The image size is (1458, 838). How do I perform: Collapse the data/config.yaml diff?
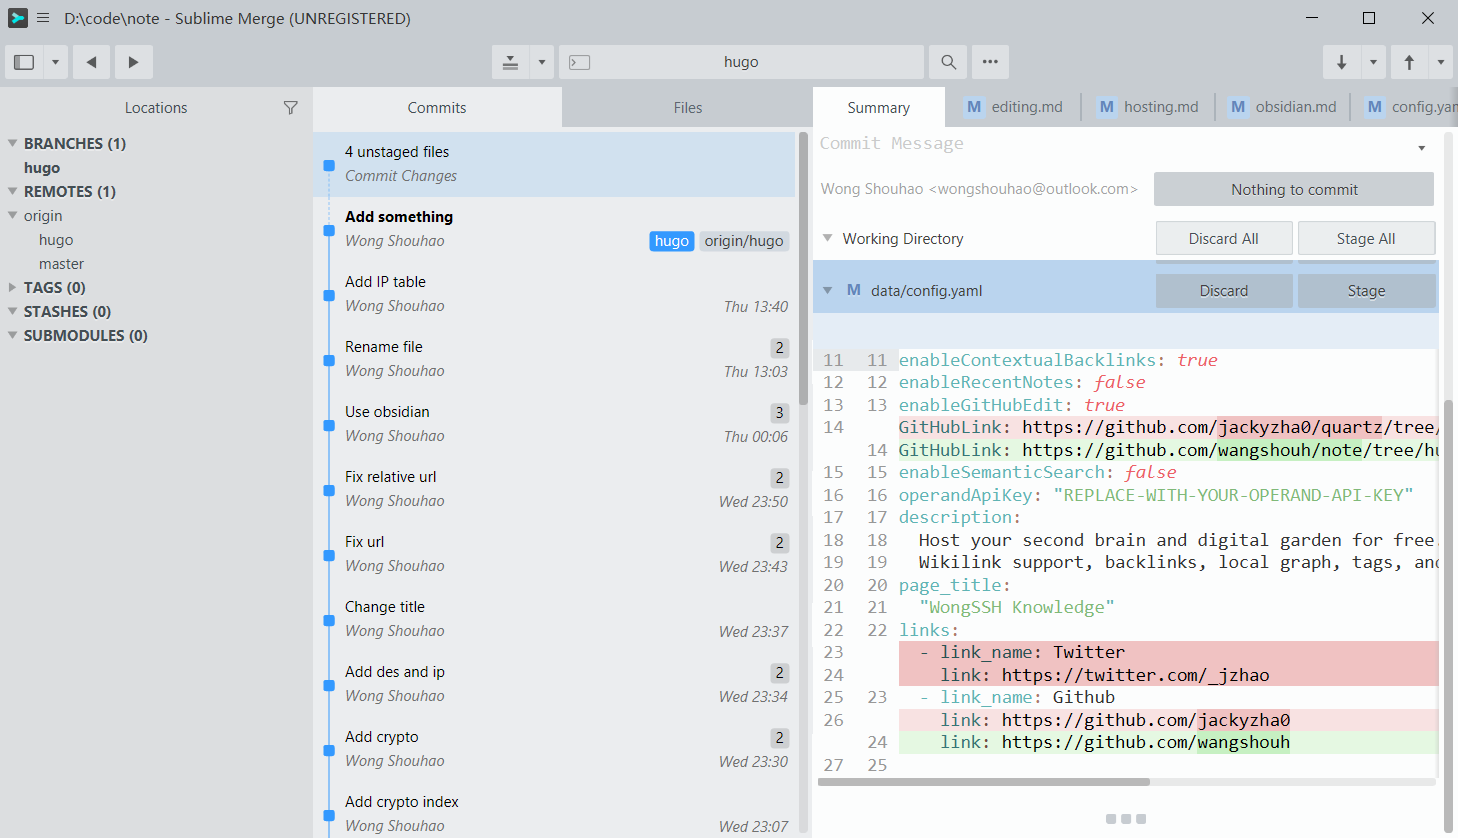pyautogui.click(x=827, y=289)
